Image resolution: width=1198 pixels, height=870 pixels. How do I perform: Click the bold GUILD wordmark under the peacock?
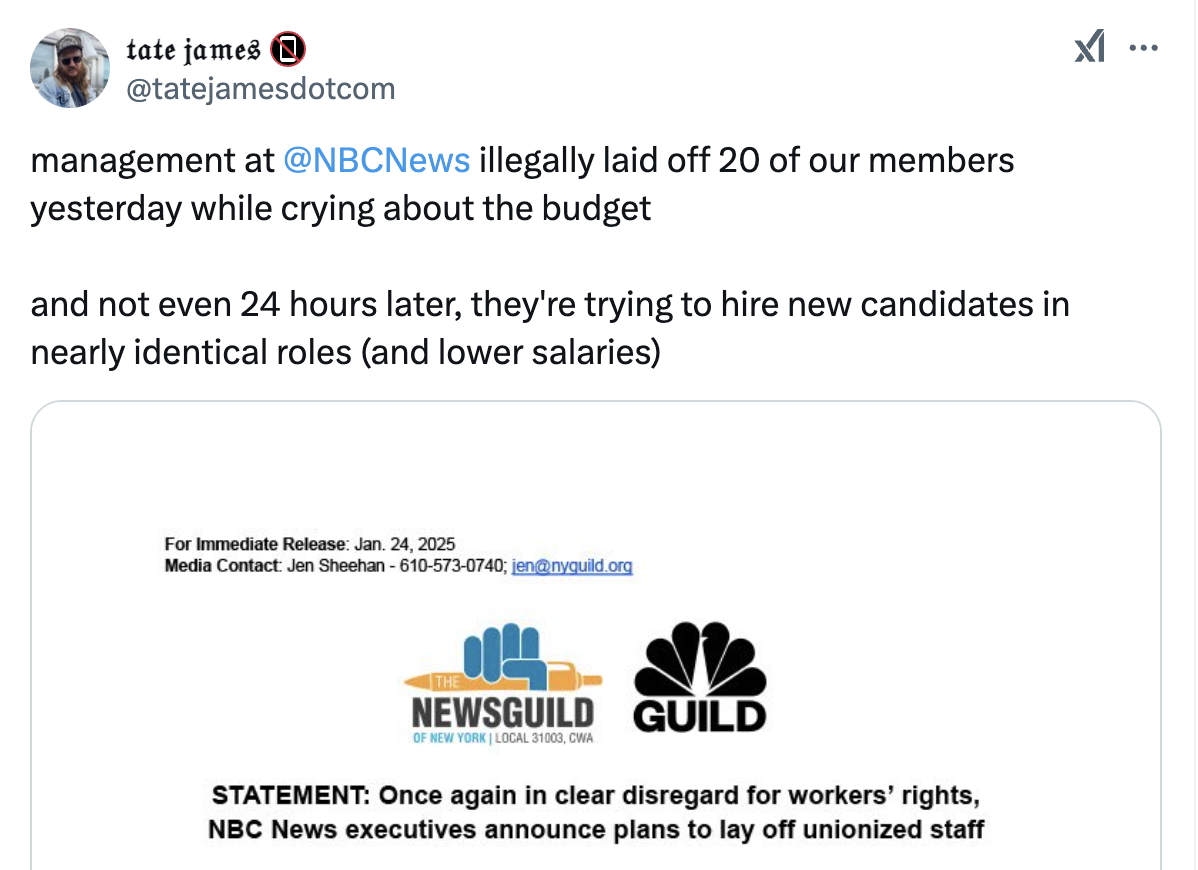coord(700,716)
